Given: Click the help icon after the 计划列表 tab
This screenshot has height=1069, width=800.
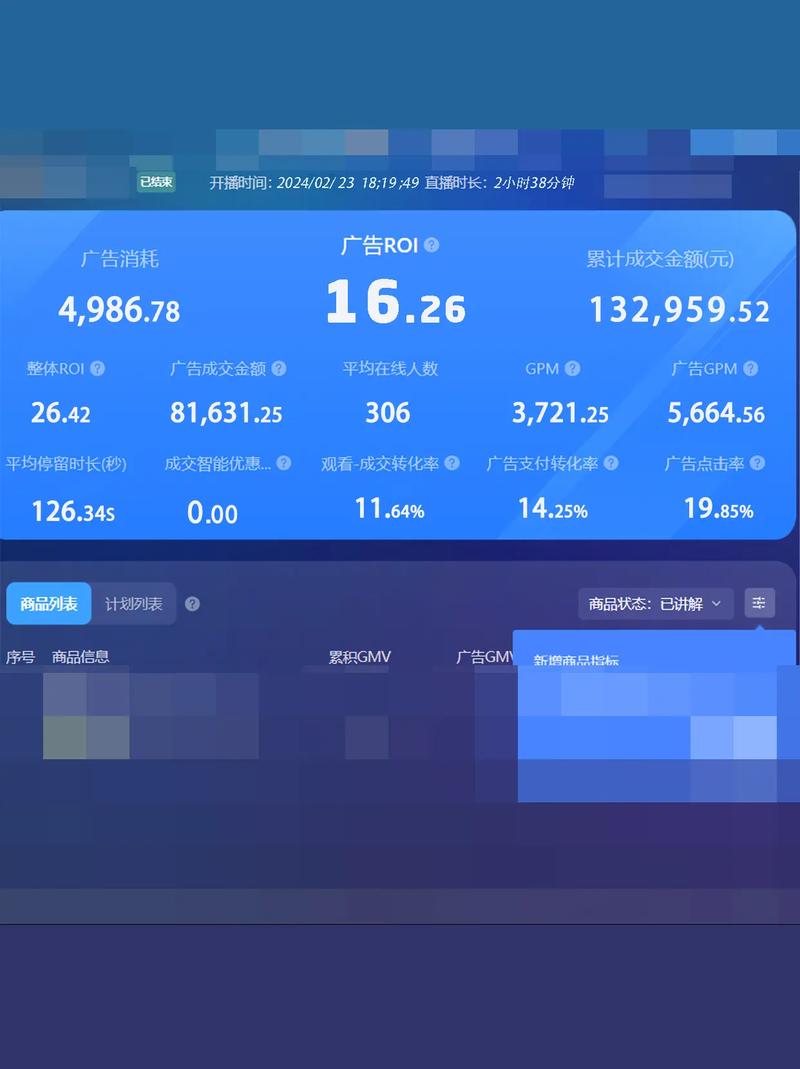Looking at the screenshot, I should pos(192,604).
